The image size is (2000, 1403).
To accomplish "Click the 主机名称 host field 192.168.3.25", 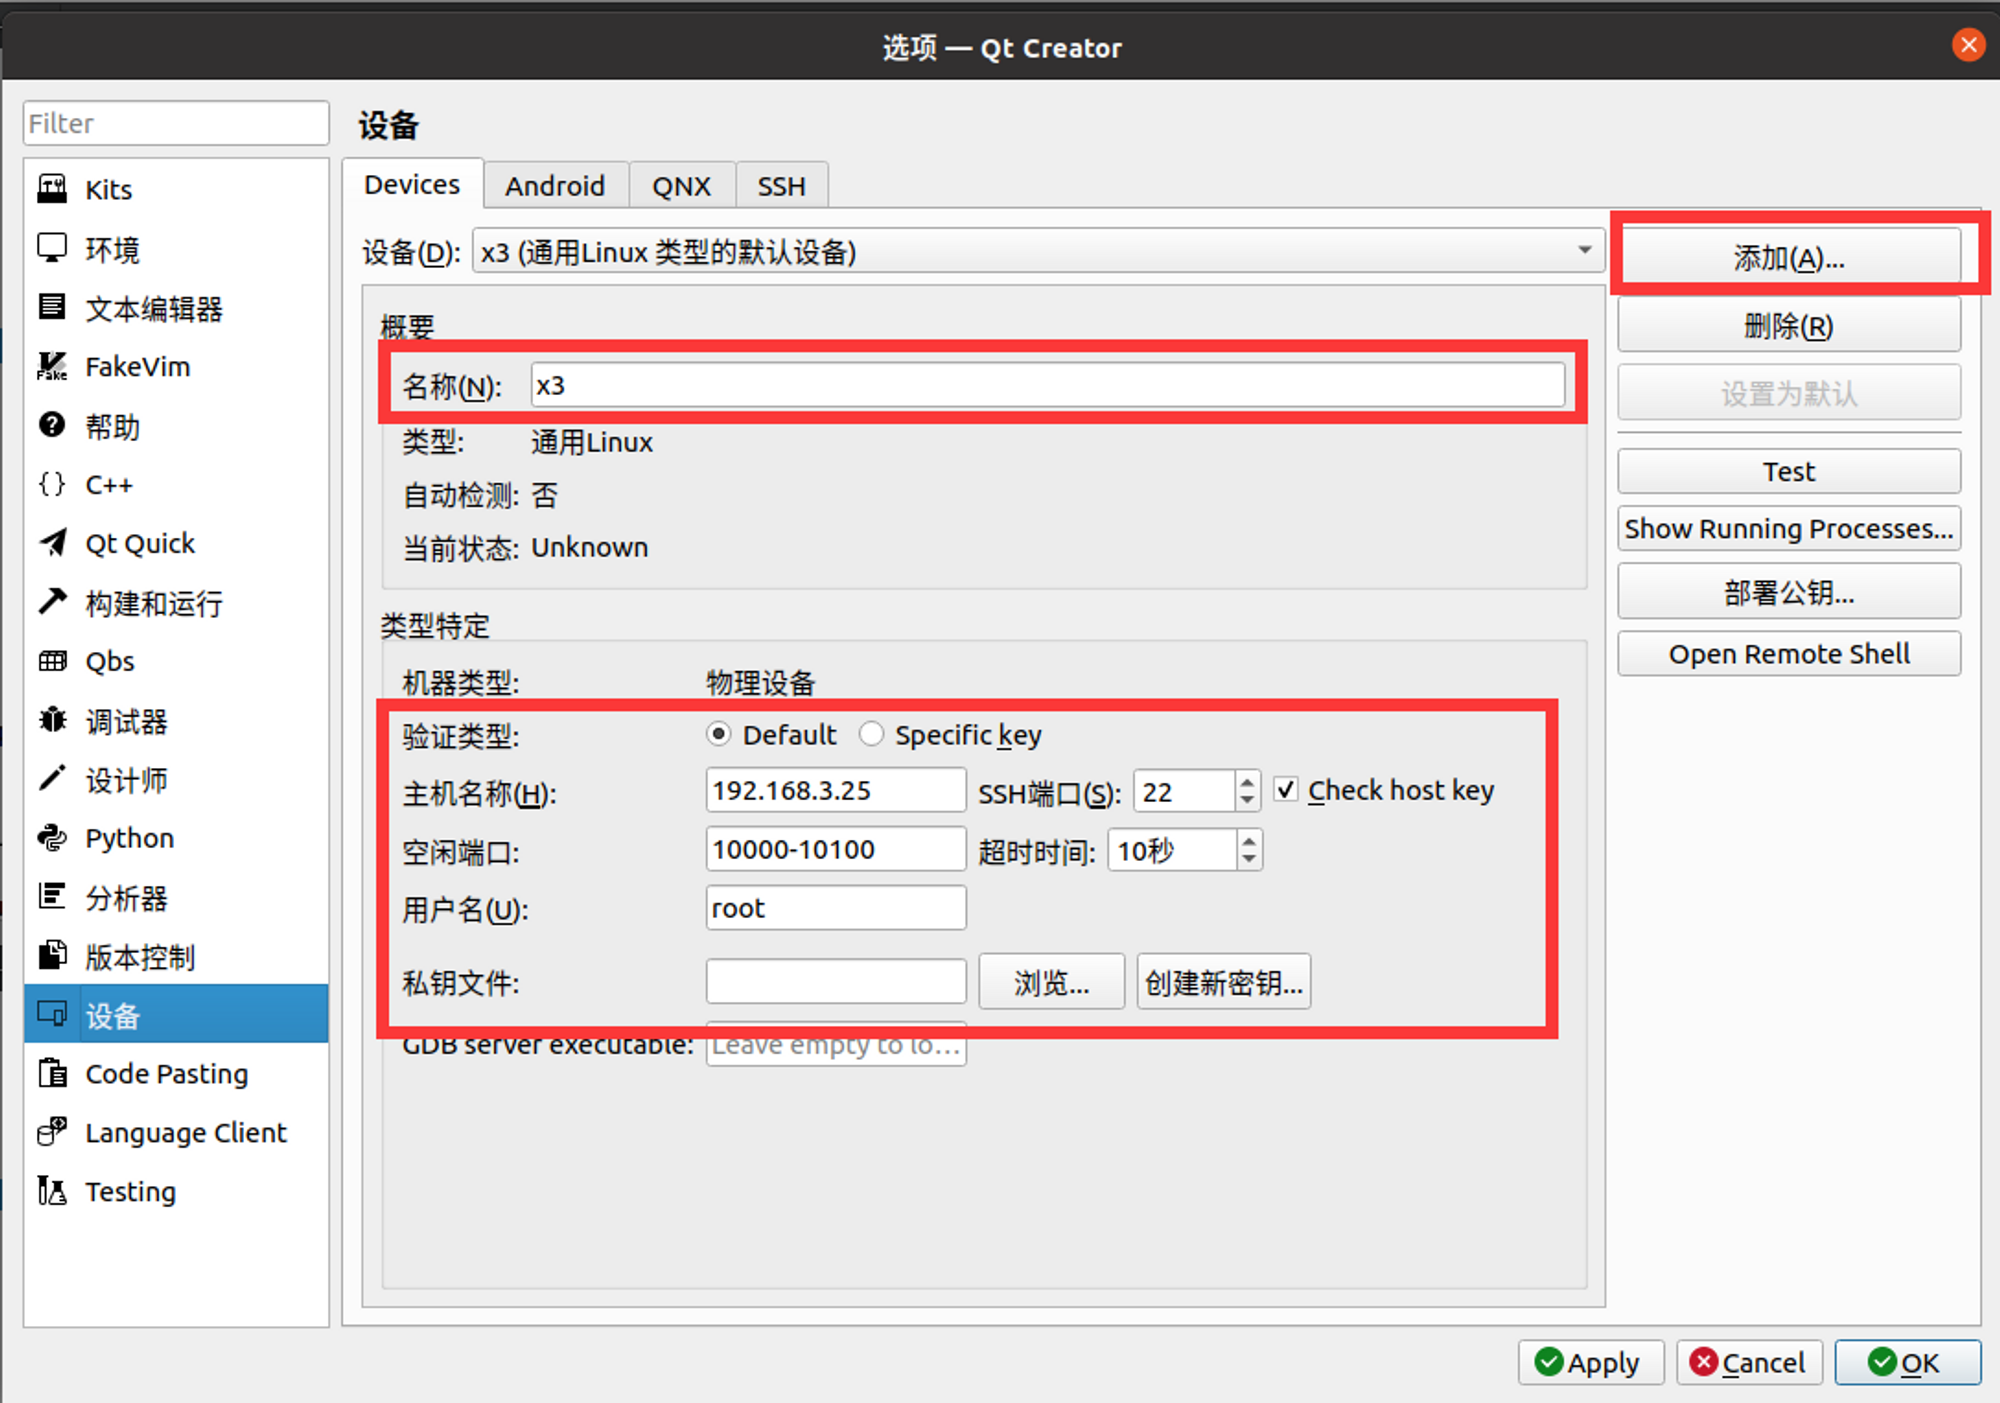I will tap(836, 790).
